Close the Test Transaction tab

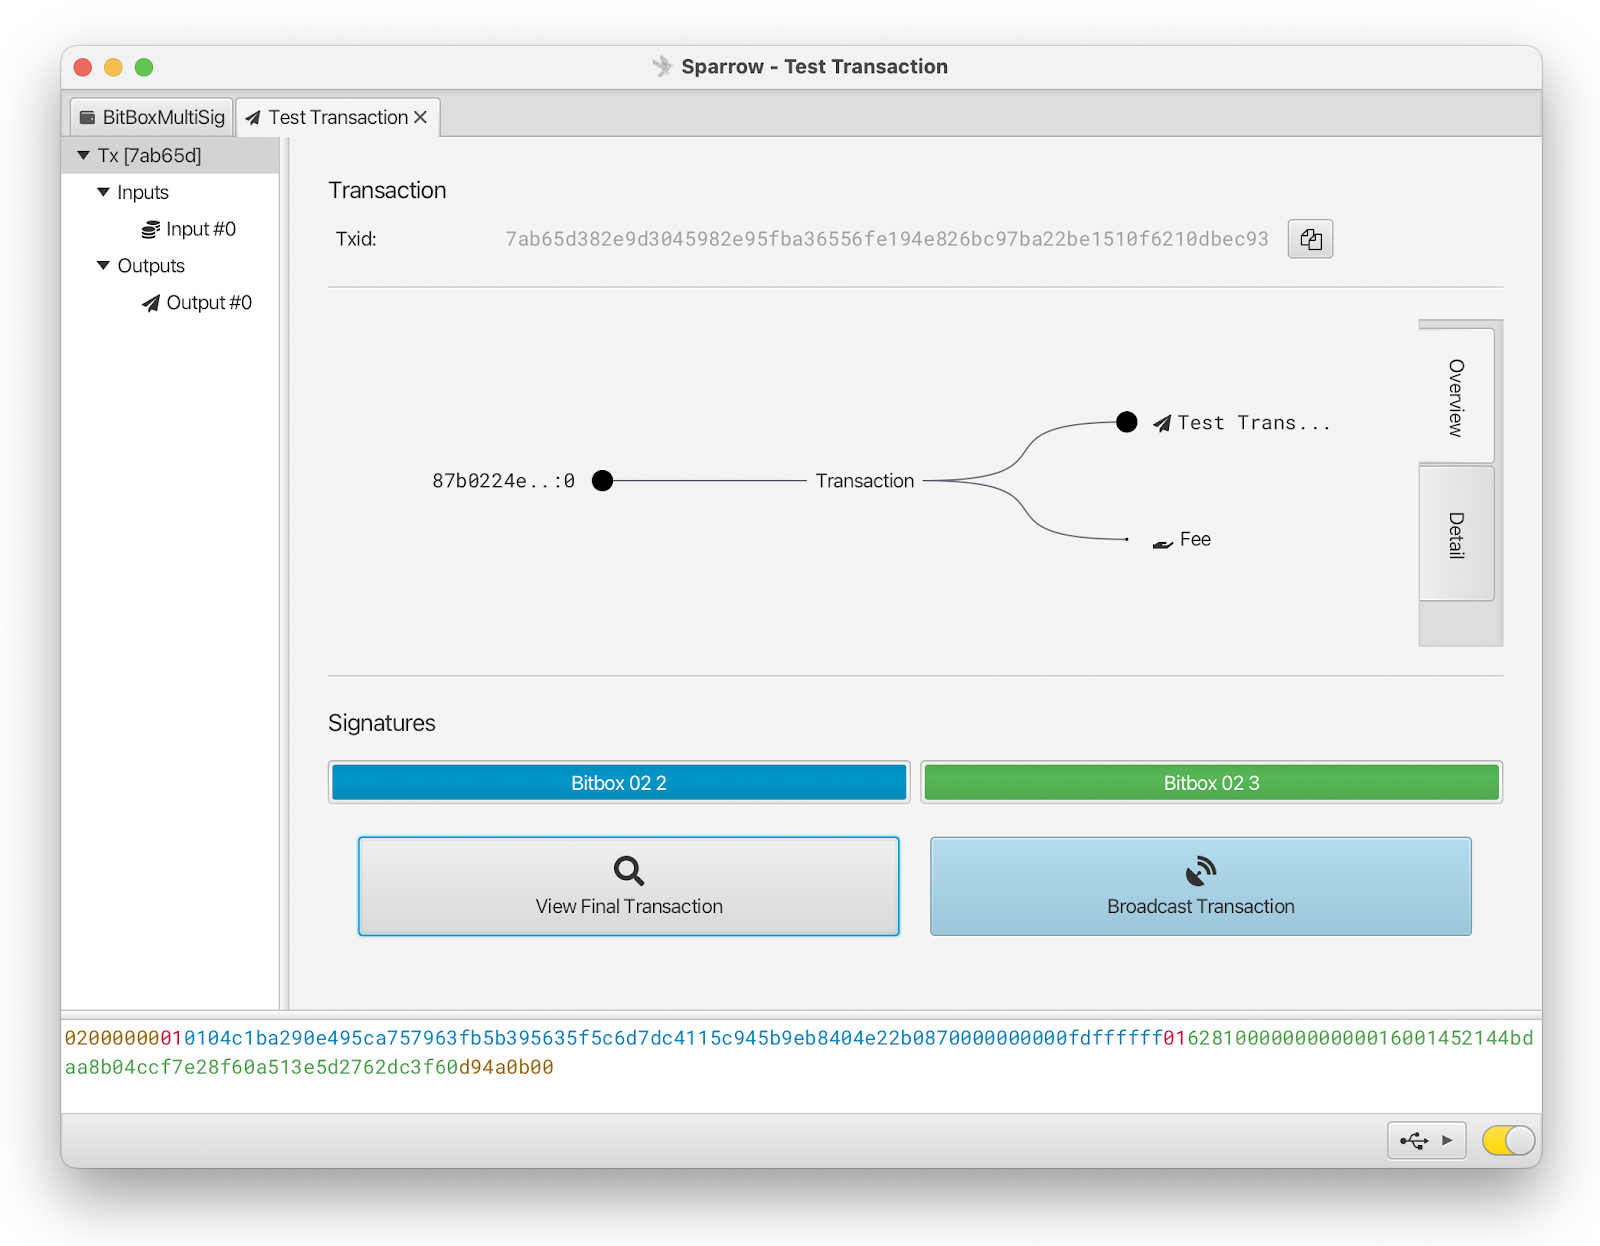421,117
